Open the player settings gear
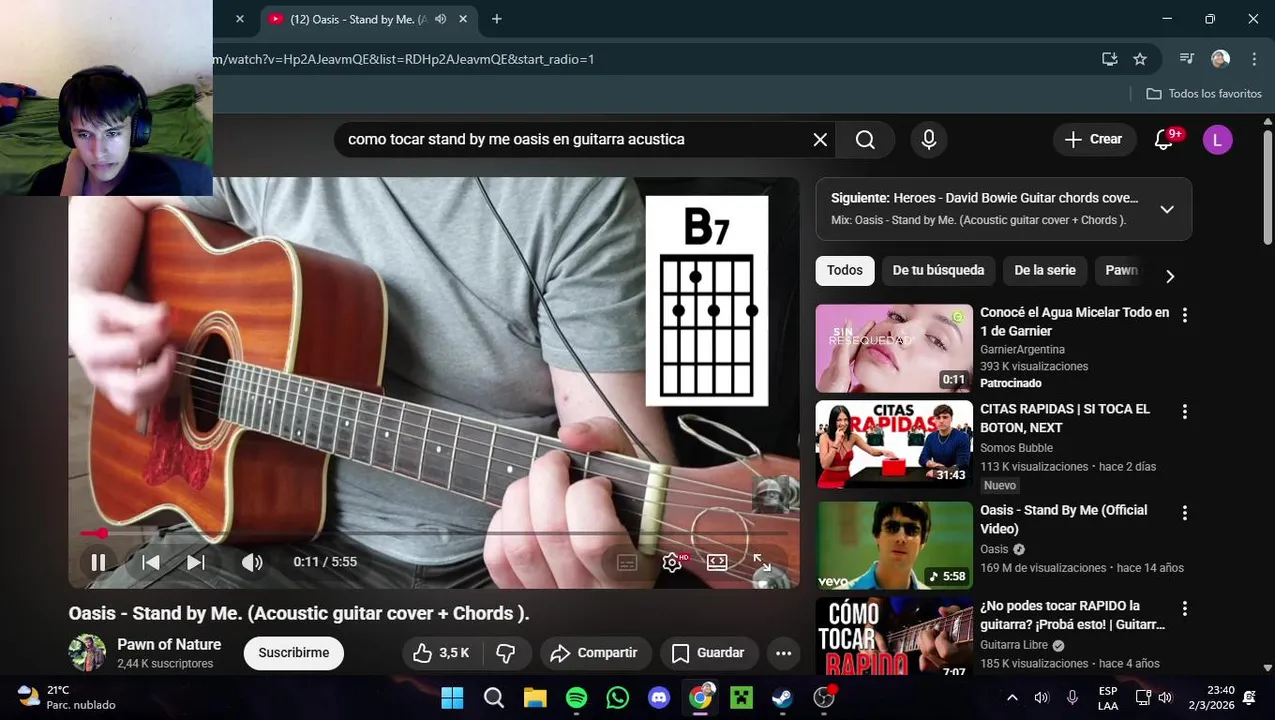Viewport: 1275px width, 720px height. point(672,562)
